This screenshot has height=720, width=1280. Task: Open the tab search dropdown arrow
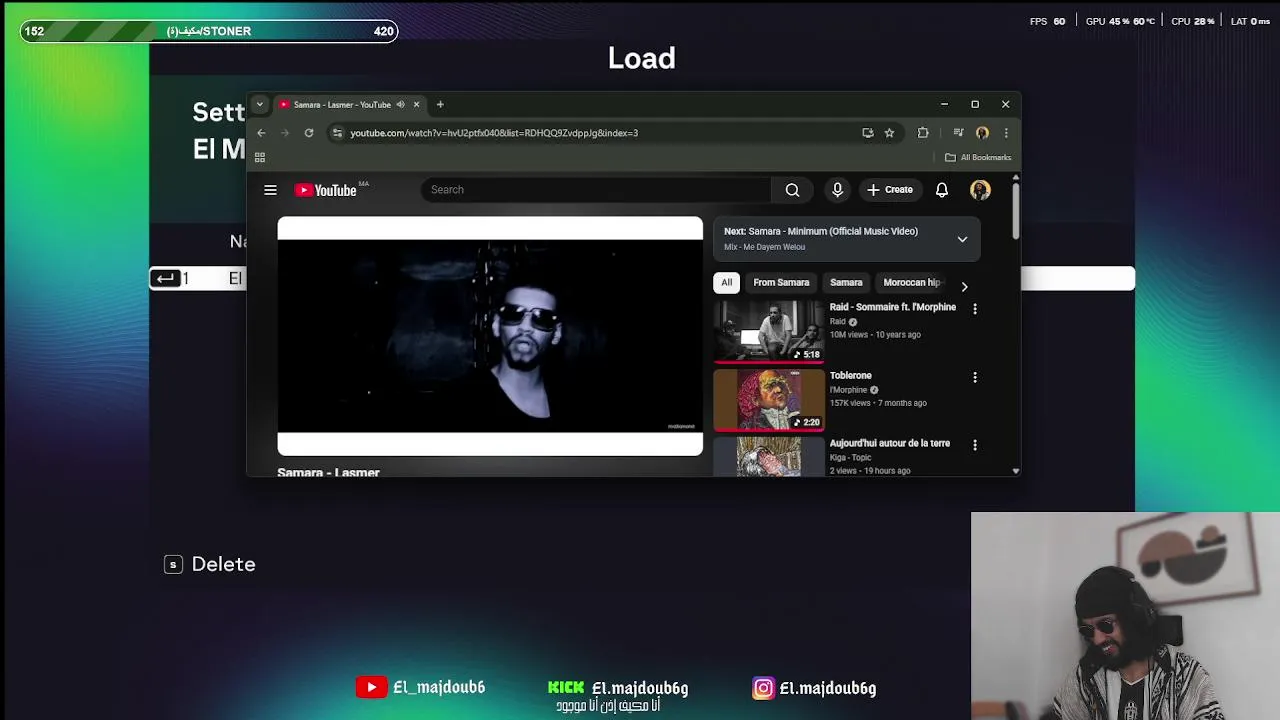pyautogui.click(x=259, y=104)
